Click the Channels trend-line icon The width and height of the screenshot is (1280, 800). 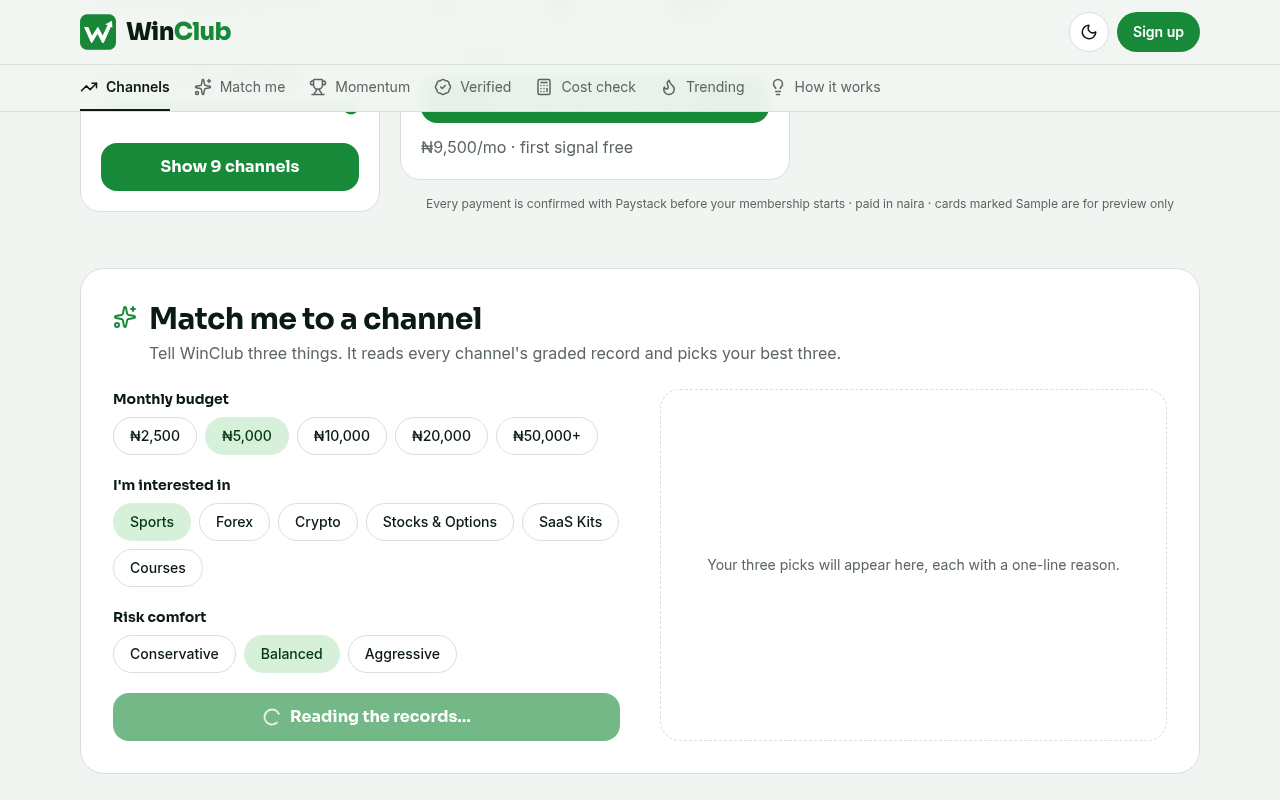(89, 87)
